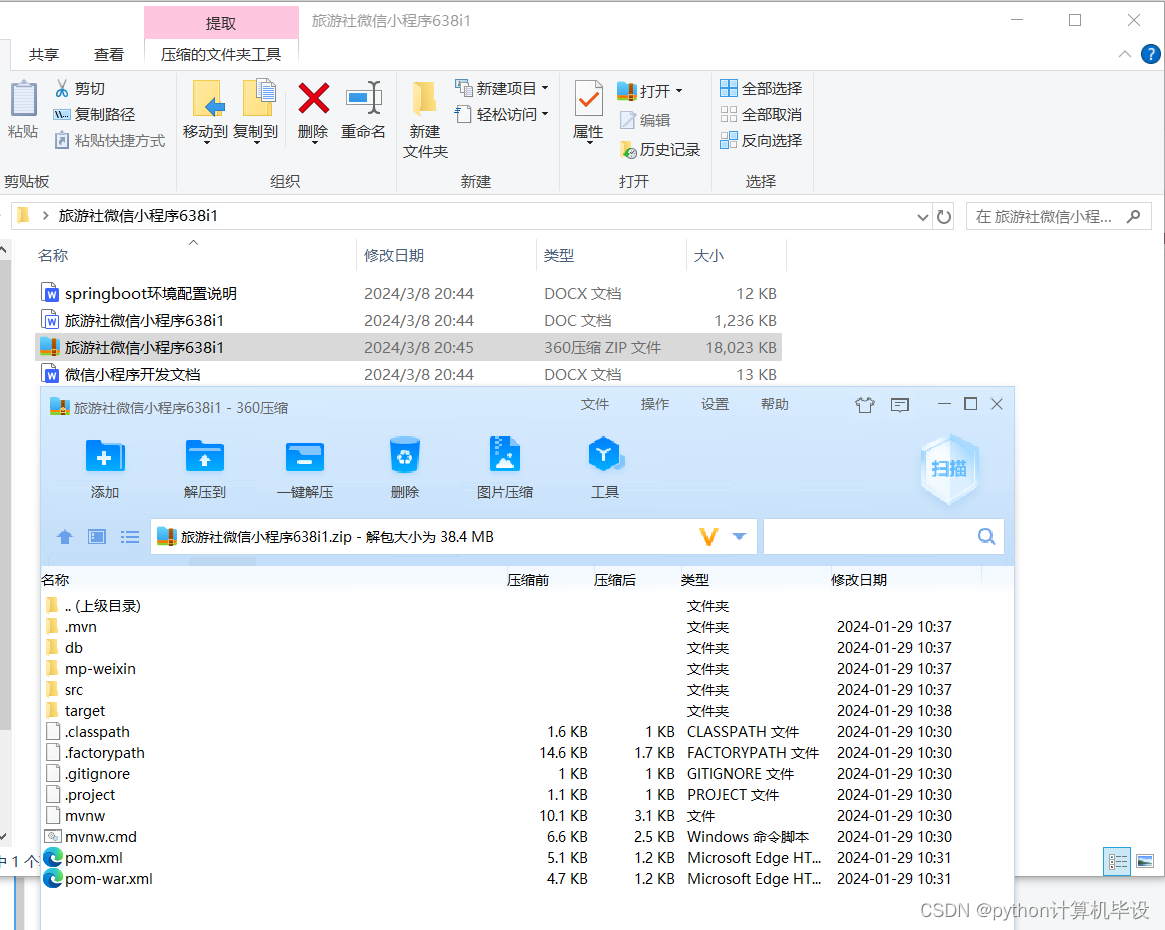Click the 删除 recycle icon in 360压缩

(x=405, y=455)
